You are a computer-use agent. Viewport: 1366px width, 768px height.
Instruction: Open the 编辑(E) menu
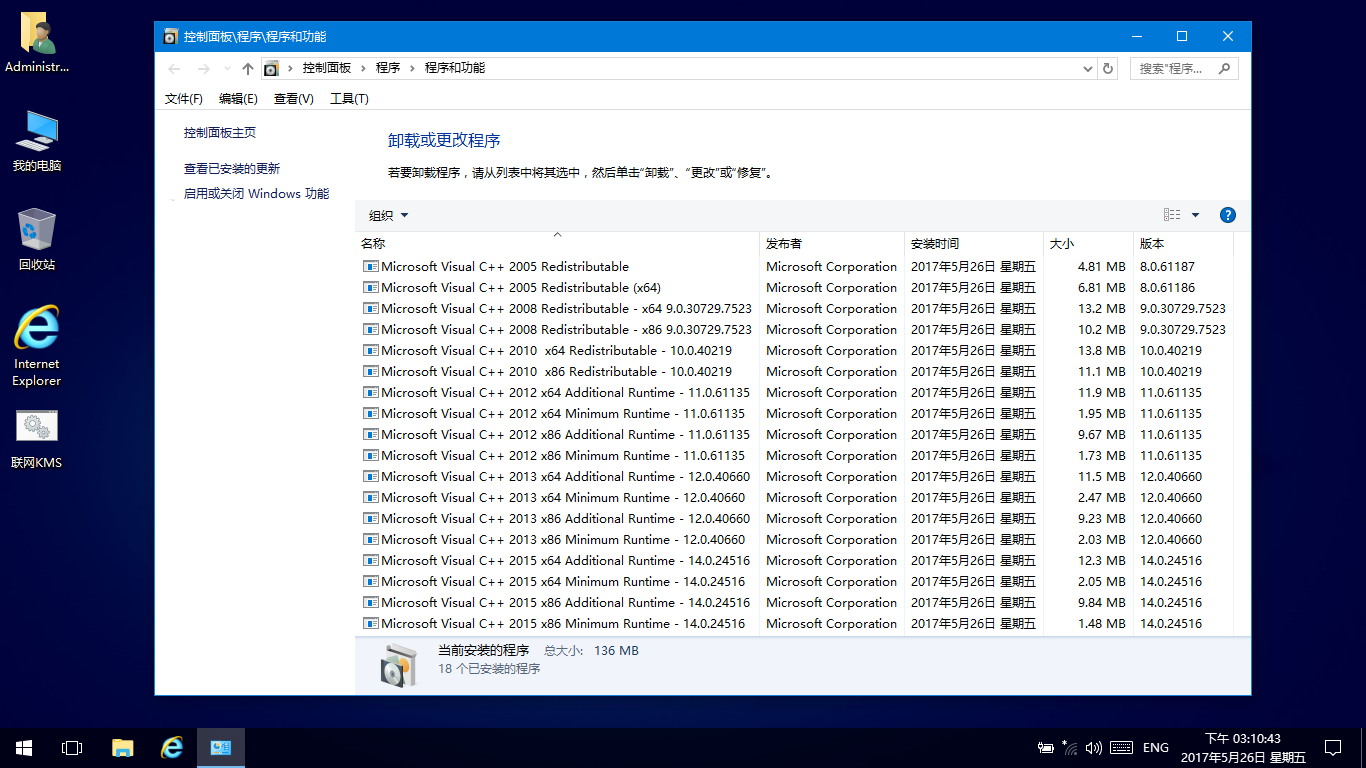pos(238,98)
